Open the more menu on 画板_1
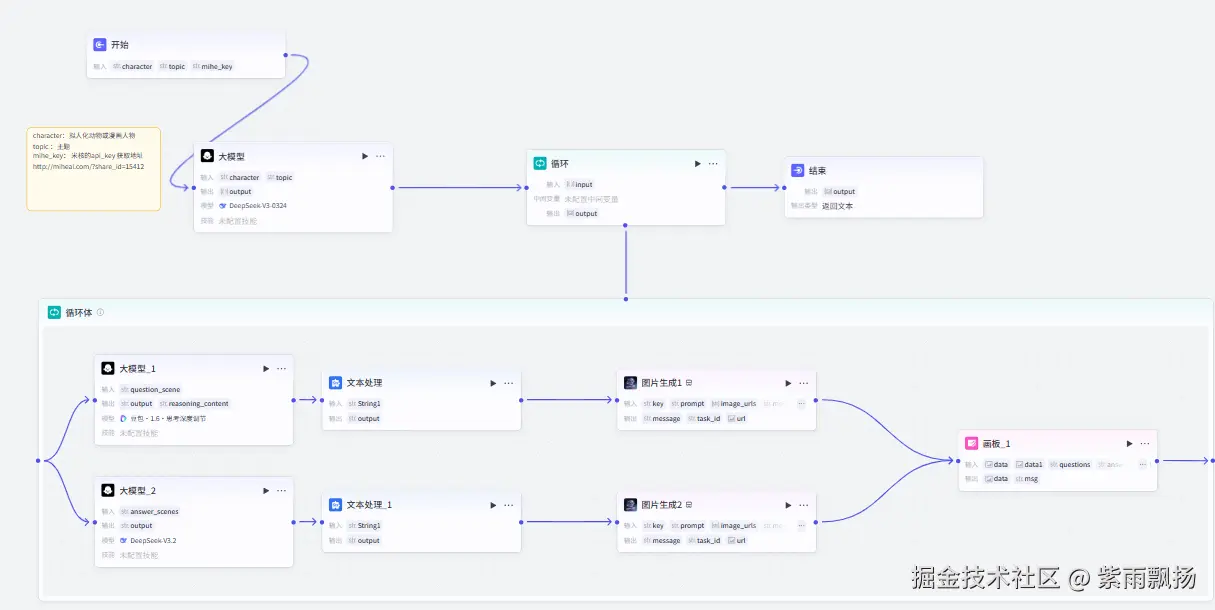The width and height of the screenshot is (1215, 610). coord(1144,443)
